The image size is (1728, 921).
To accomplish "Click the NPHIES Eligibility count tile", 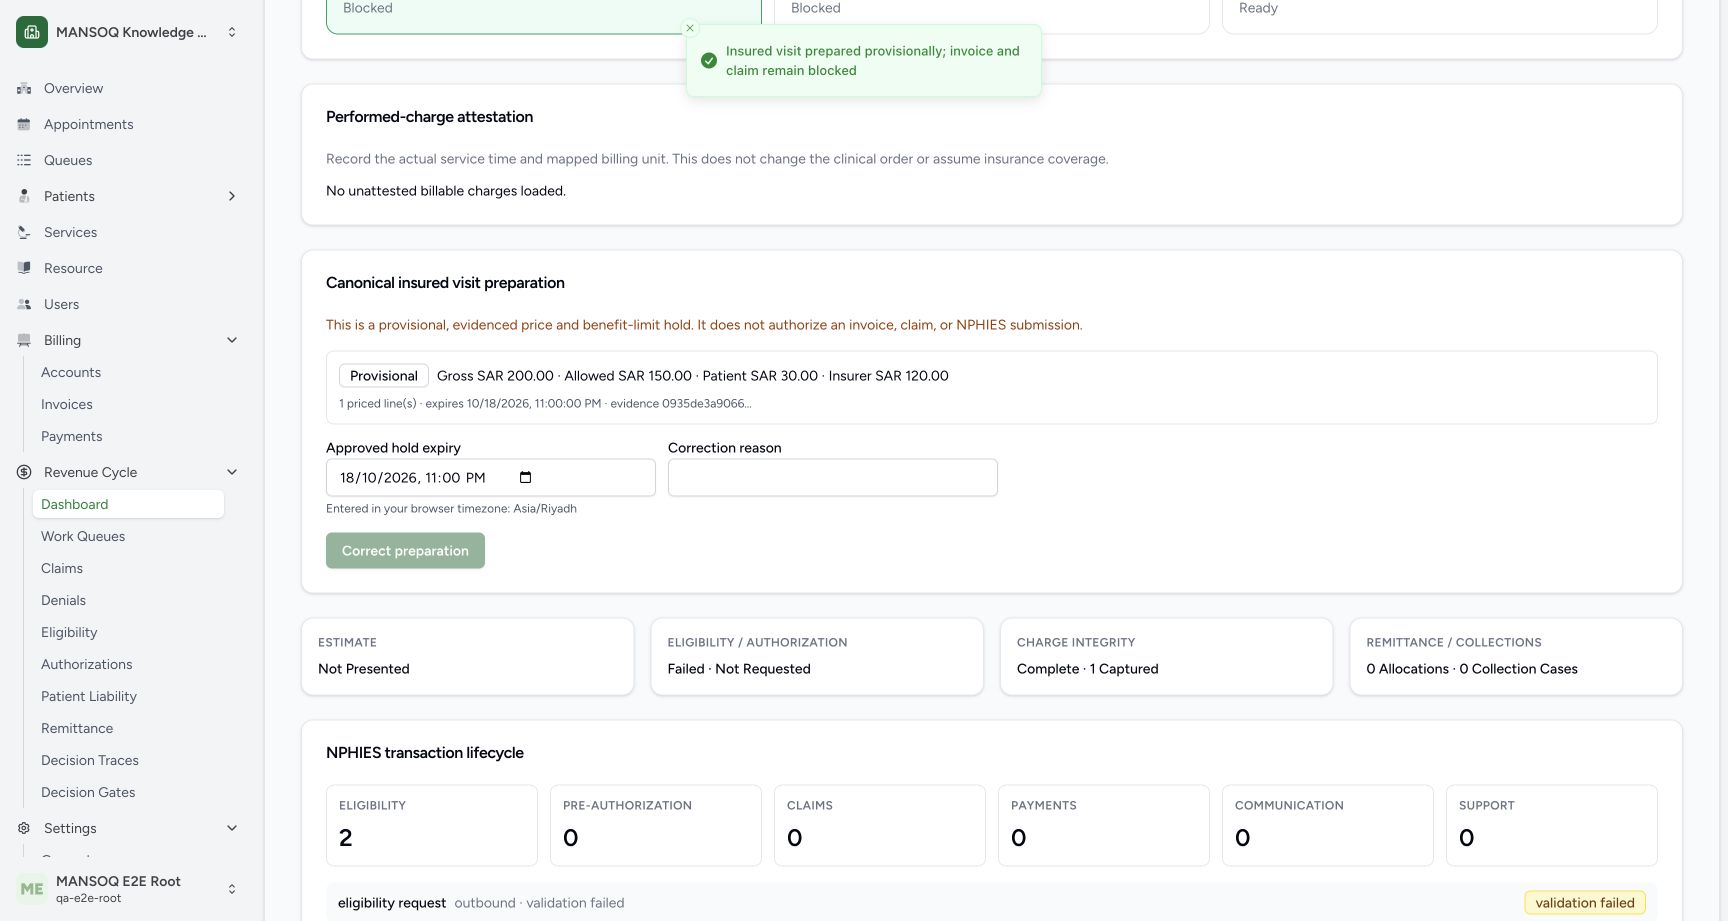I will pos(431,825).
